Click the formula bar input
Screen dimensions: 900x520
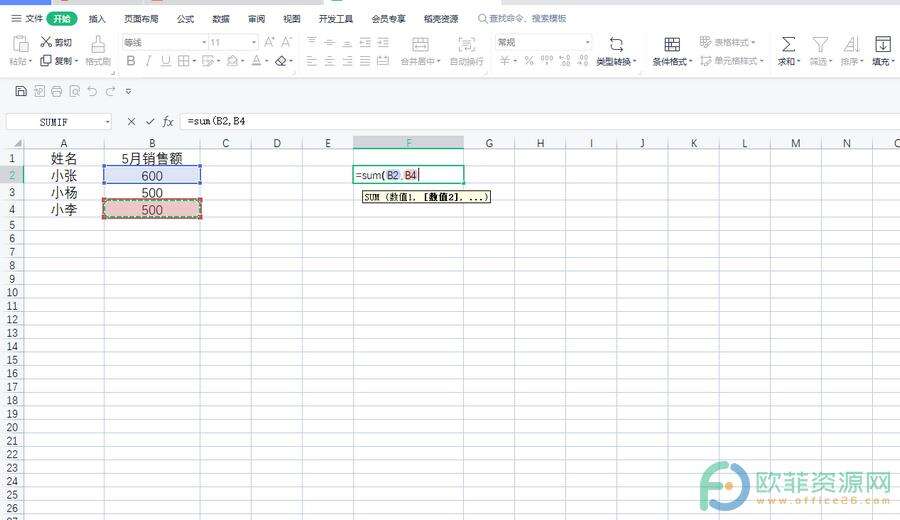point(540,121)
